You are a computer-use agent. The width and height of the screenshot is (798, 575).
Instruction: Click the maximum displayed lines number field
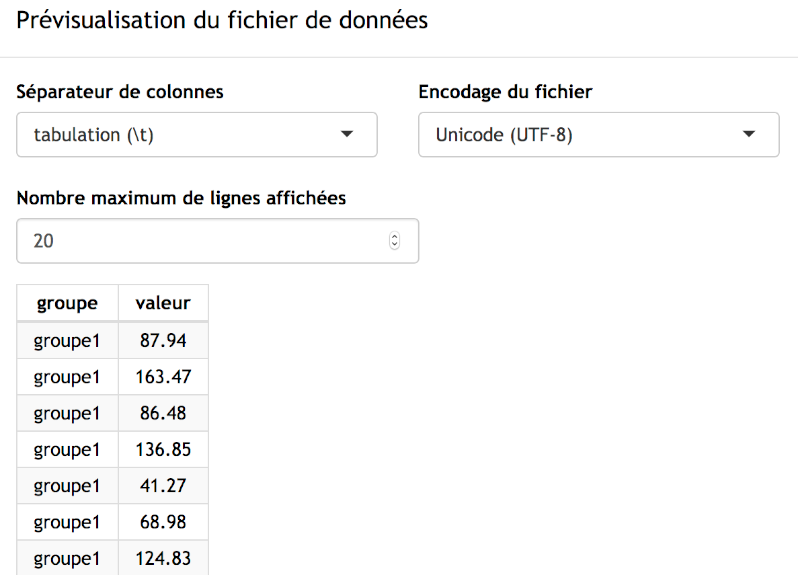point(200,241)
